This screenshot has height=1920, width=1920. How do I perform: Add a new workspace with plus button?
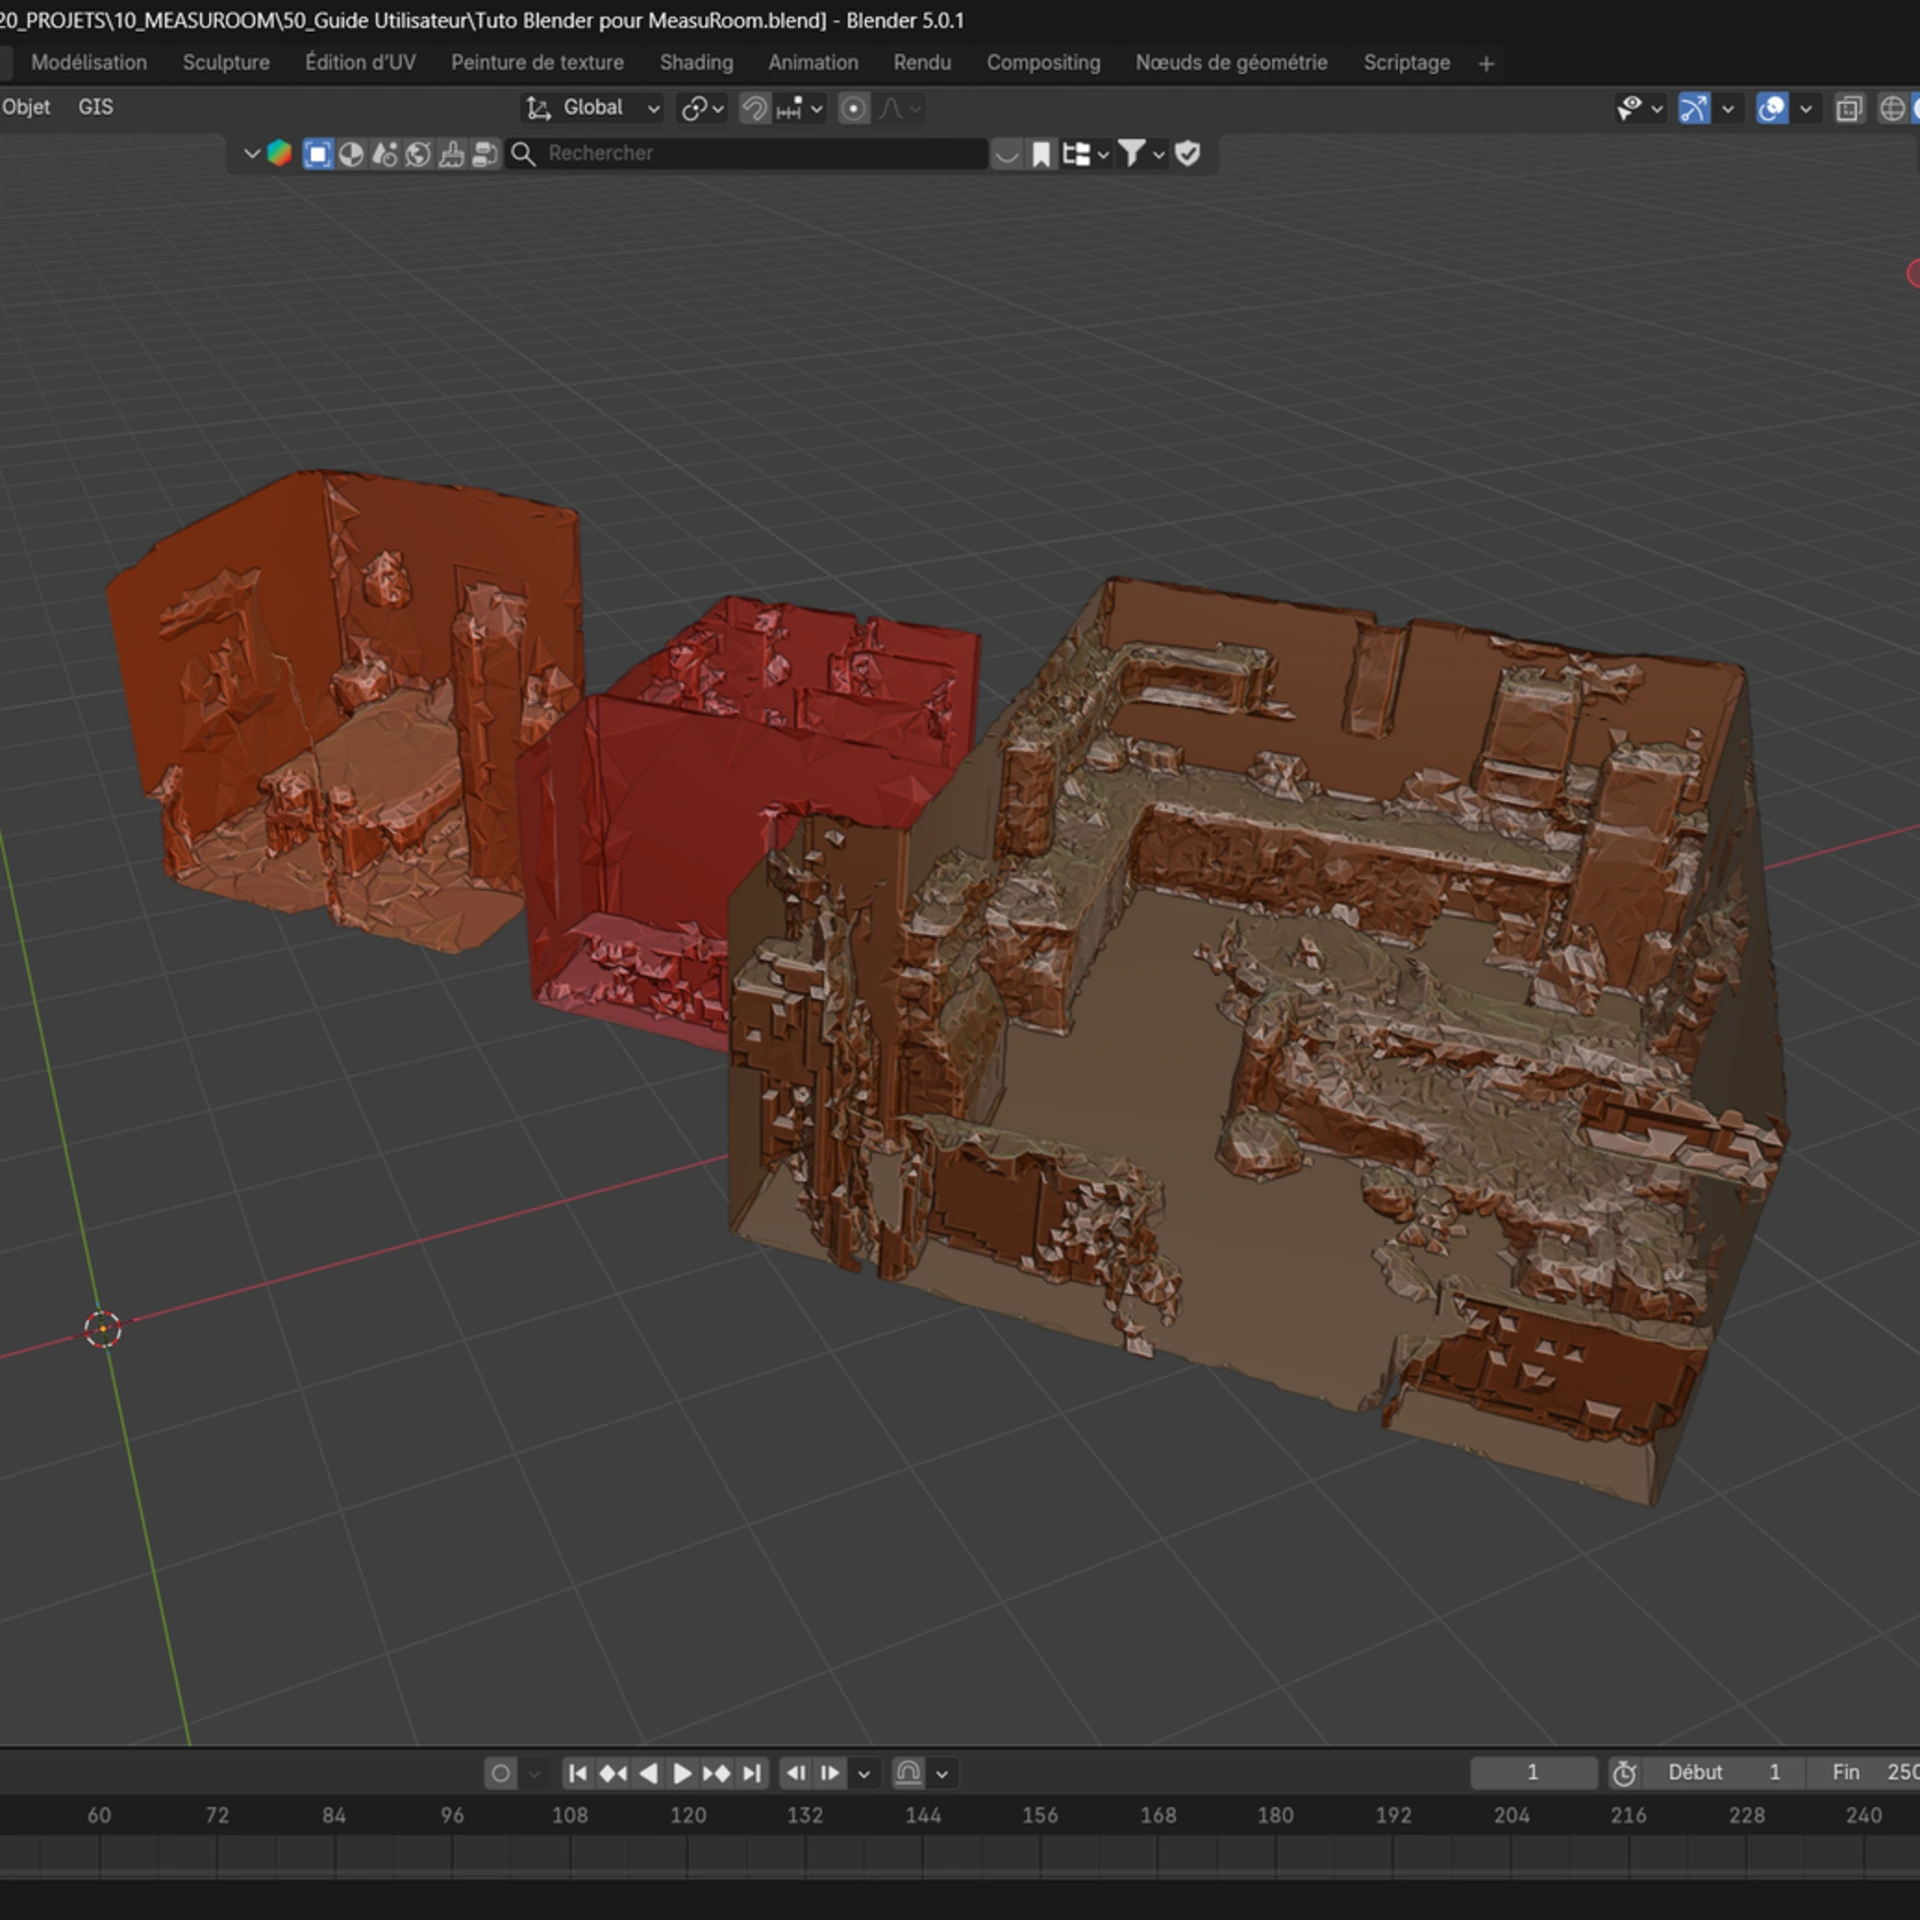[1486, 64]
